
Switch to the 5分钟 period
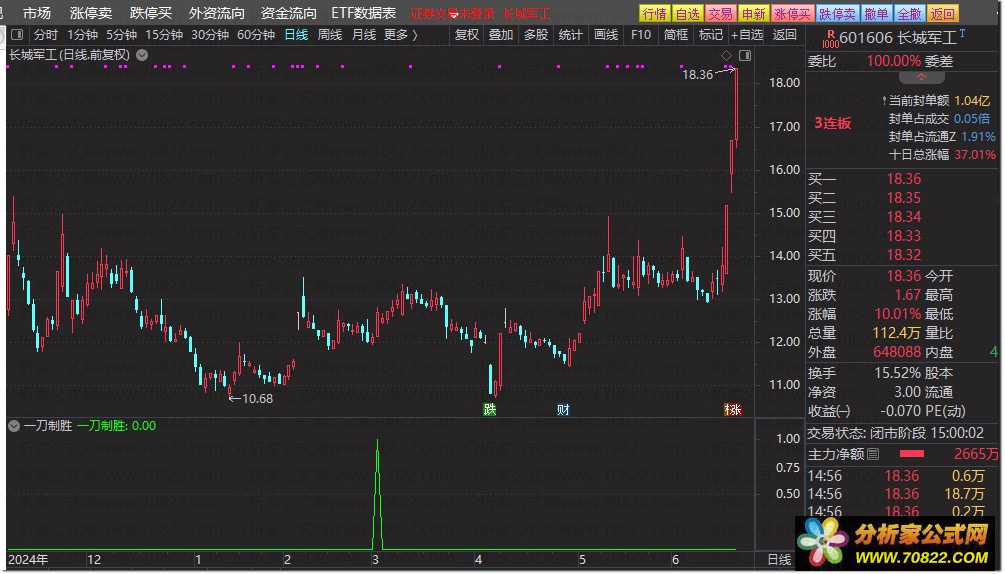(122, 35)
